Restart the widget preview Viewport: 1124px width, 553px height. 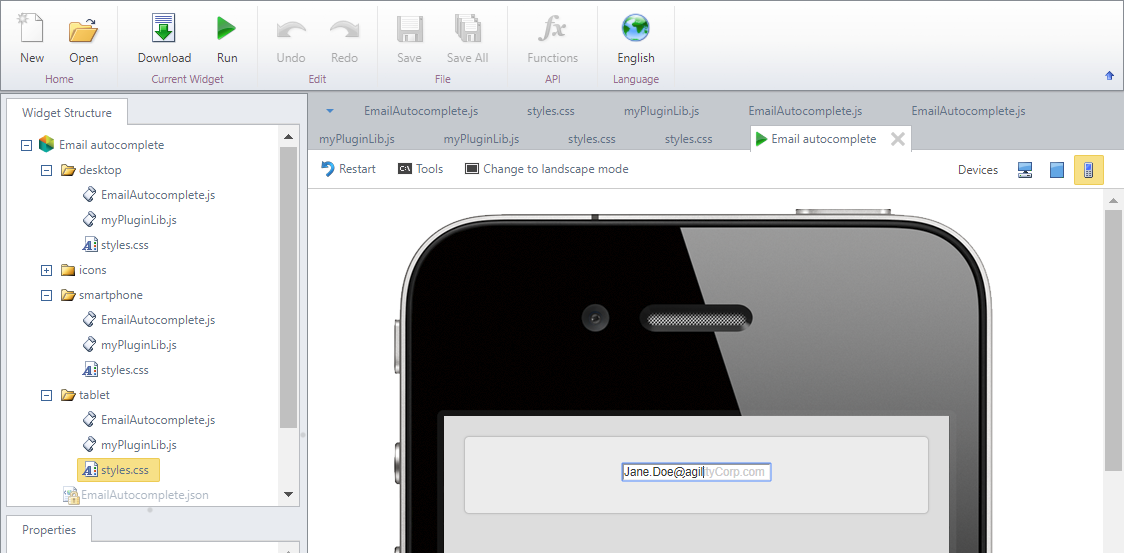(348, 169)
